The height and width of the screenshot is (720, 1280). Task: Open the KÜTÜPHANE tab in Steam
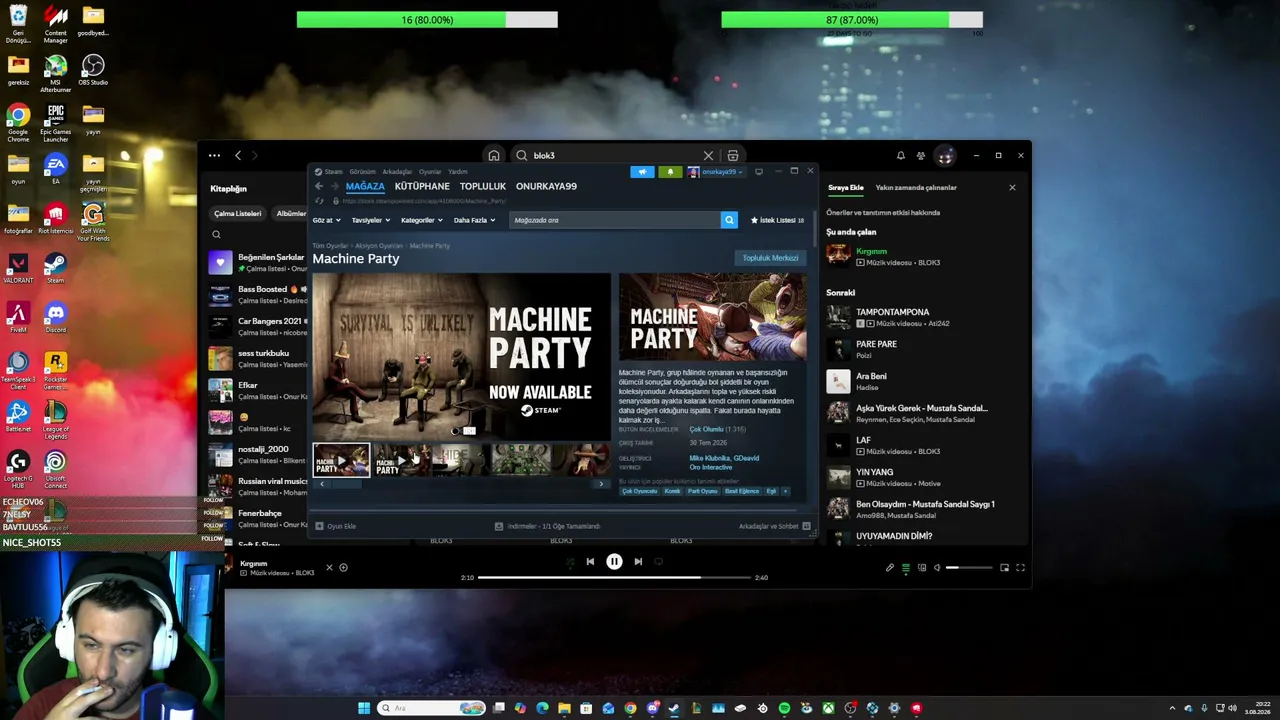[422, 186]
